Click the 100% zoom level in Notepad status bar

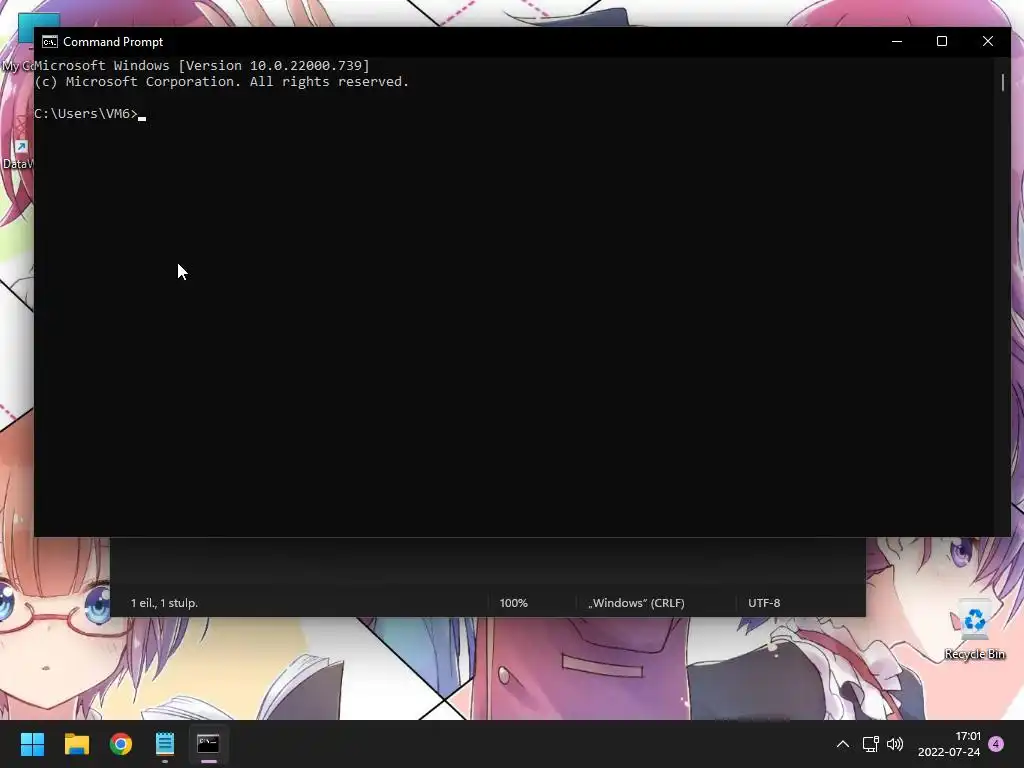(513, 603)
